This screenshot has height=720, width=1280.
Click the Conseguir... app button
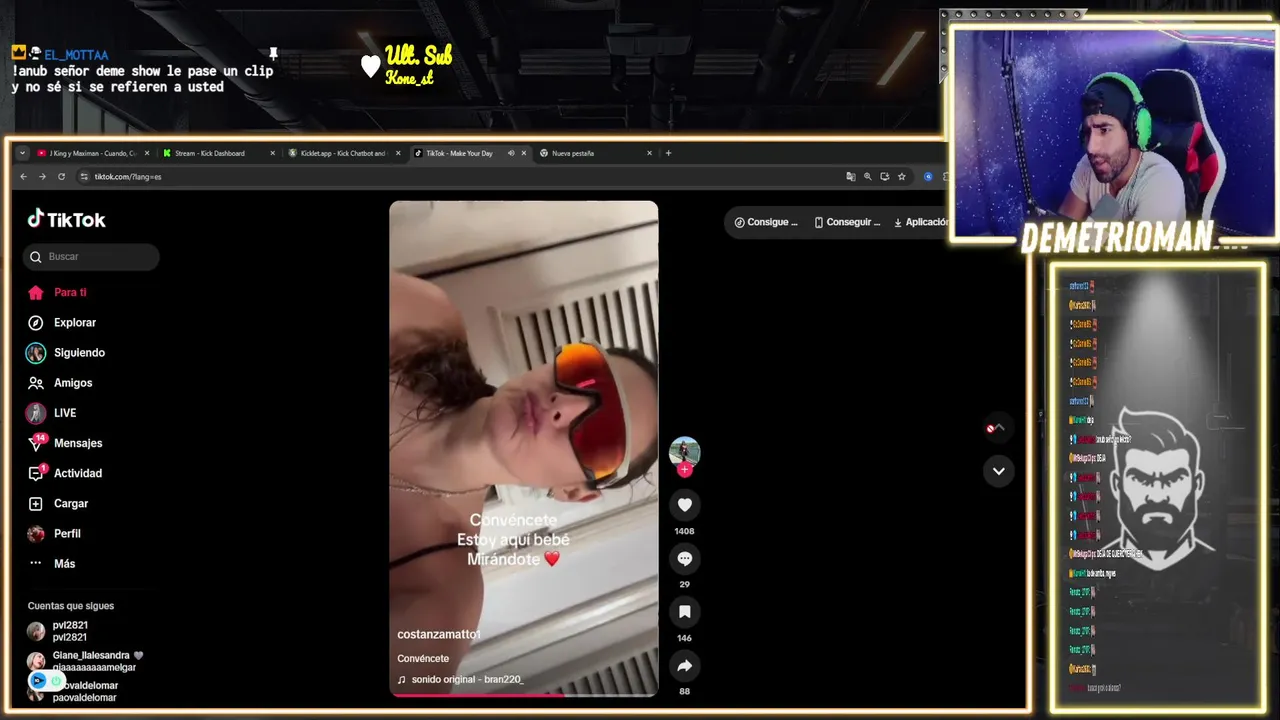coord(848,222)
